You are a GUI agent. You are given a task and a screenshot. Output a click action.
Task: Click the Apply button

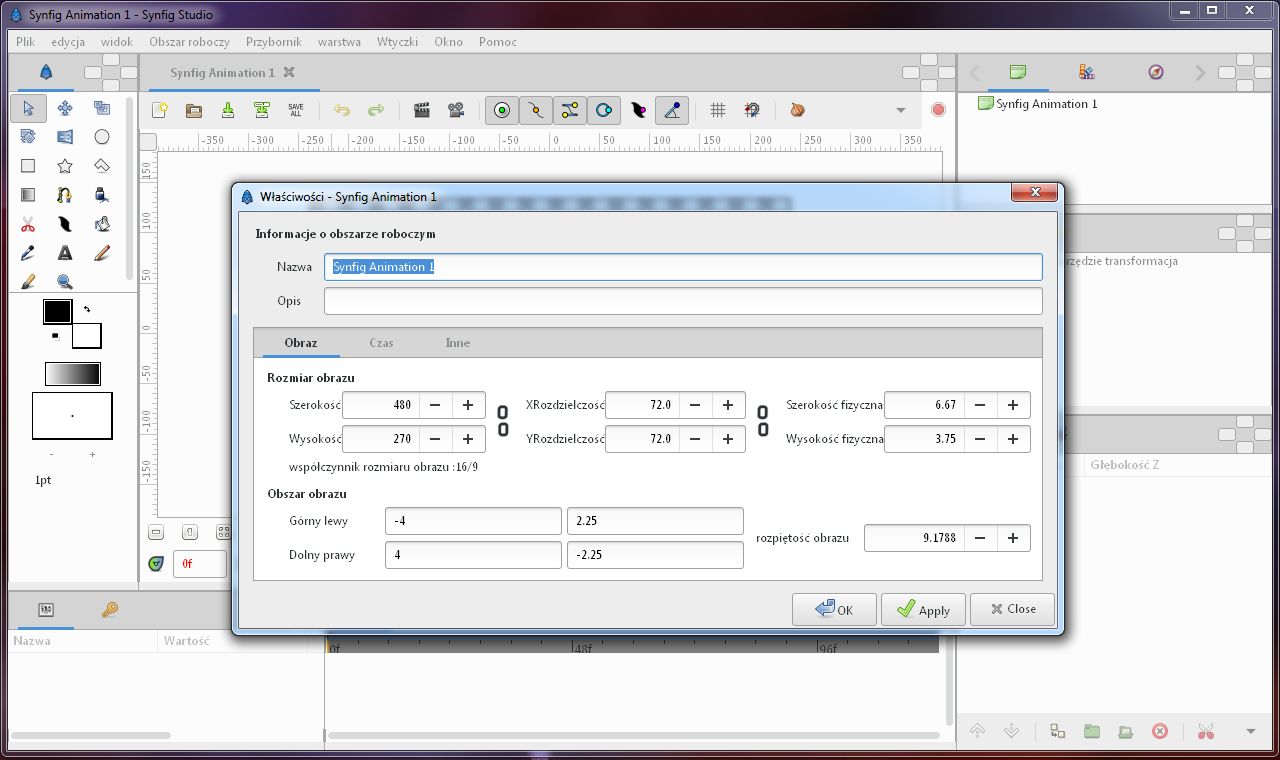click(x=923, y=609)
